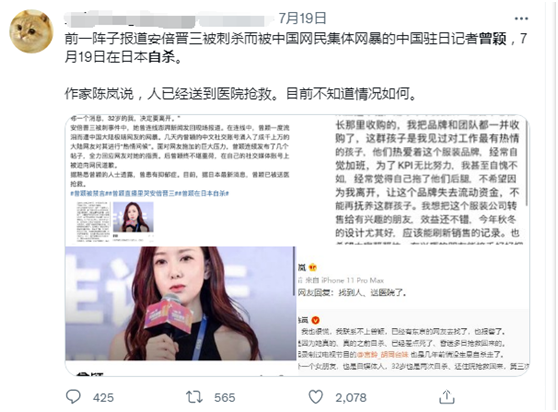Open the three-dot more options menu
Screen dimensions: 558x412
tap(521, 19)
